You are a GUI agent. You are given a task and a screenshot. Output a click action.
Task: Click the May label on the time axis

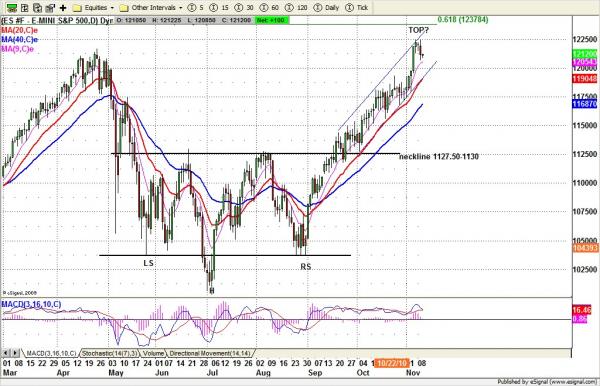point(116,373)
